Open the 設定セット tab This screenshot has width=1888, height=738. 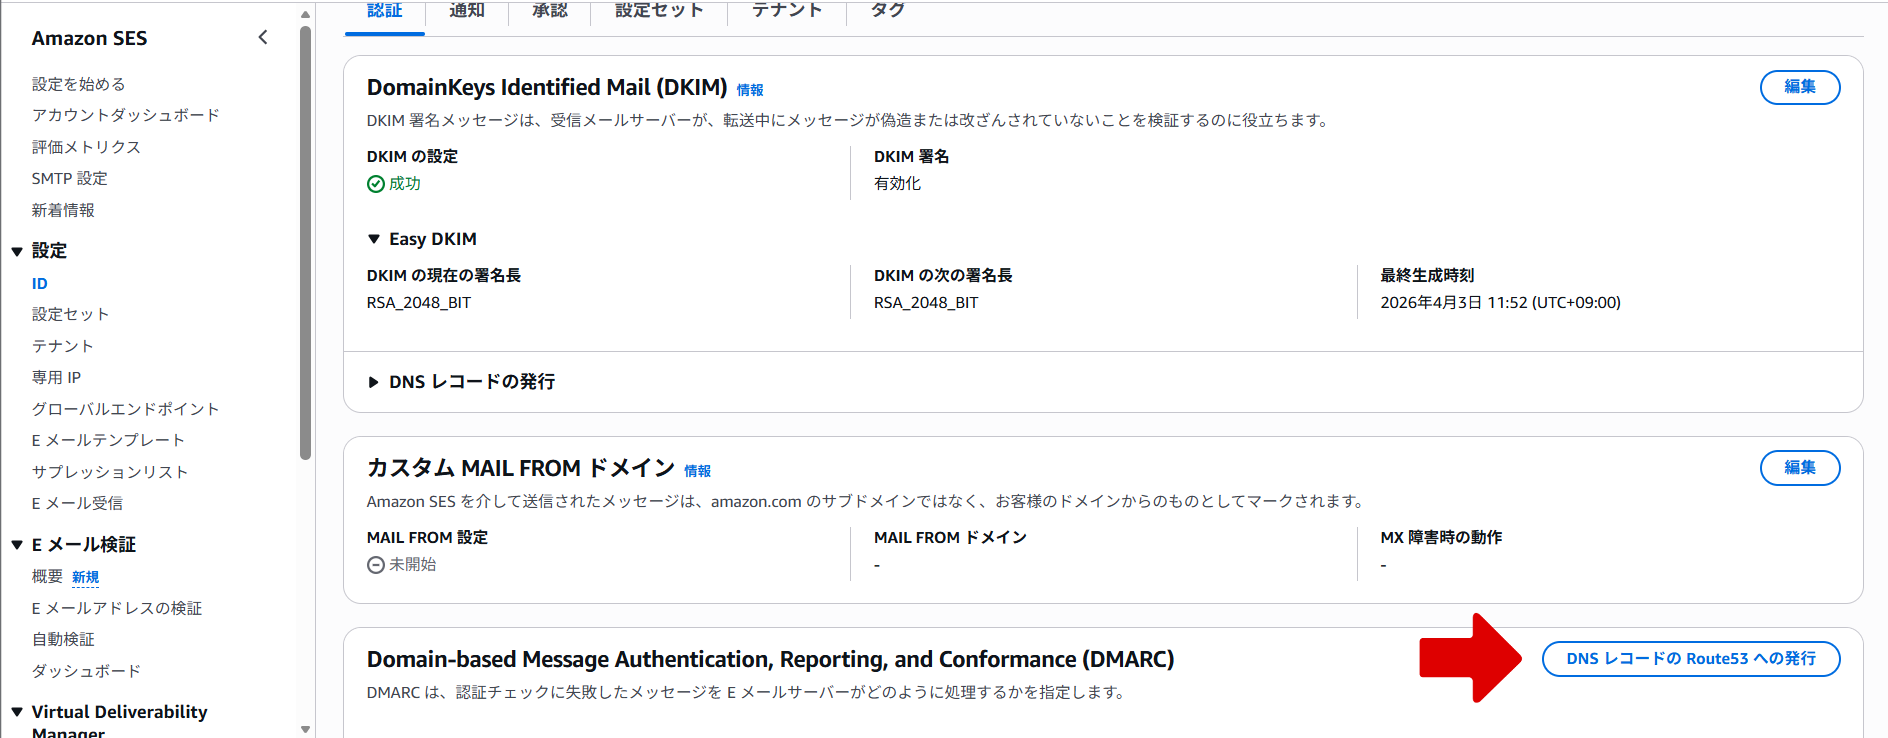(x=659, y=11)
